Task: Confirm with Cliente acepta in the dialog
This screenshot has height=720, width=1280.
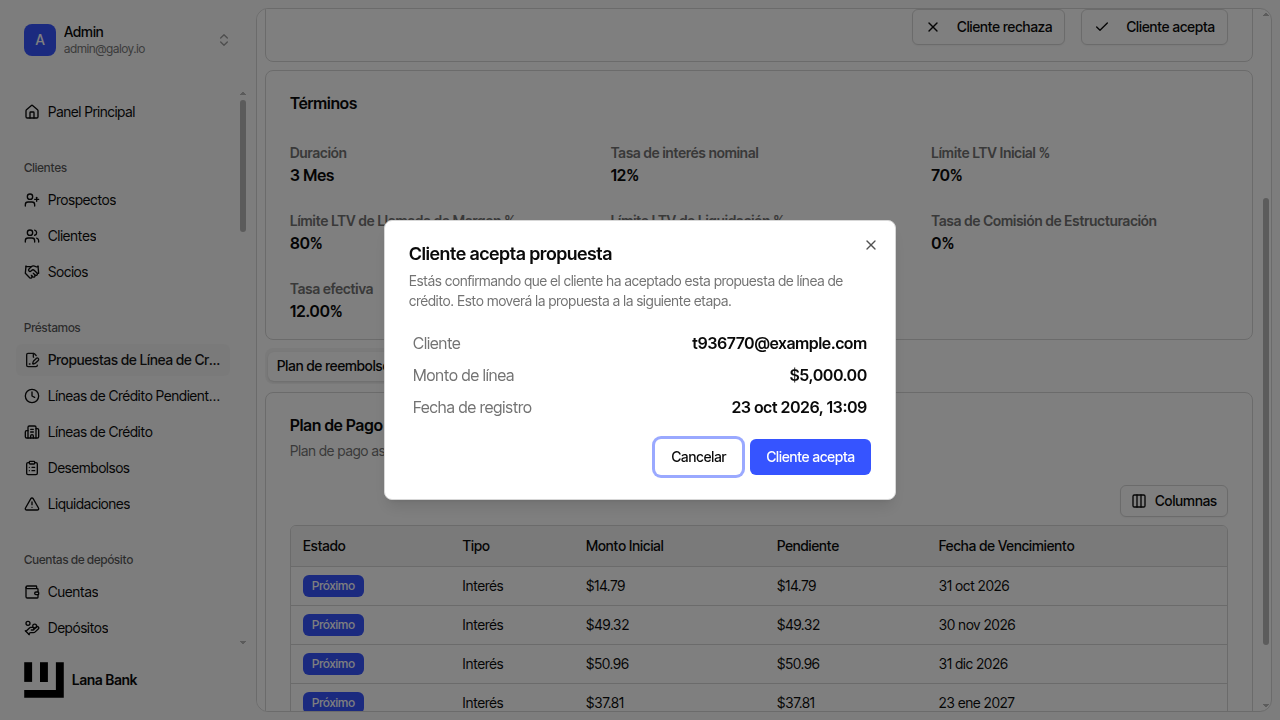Action: coord(810,457)
